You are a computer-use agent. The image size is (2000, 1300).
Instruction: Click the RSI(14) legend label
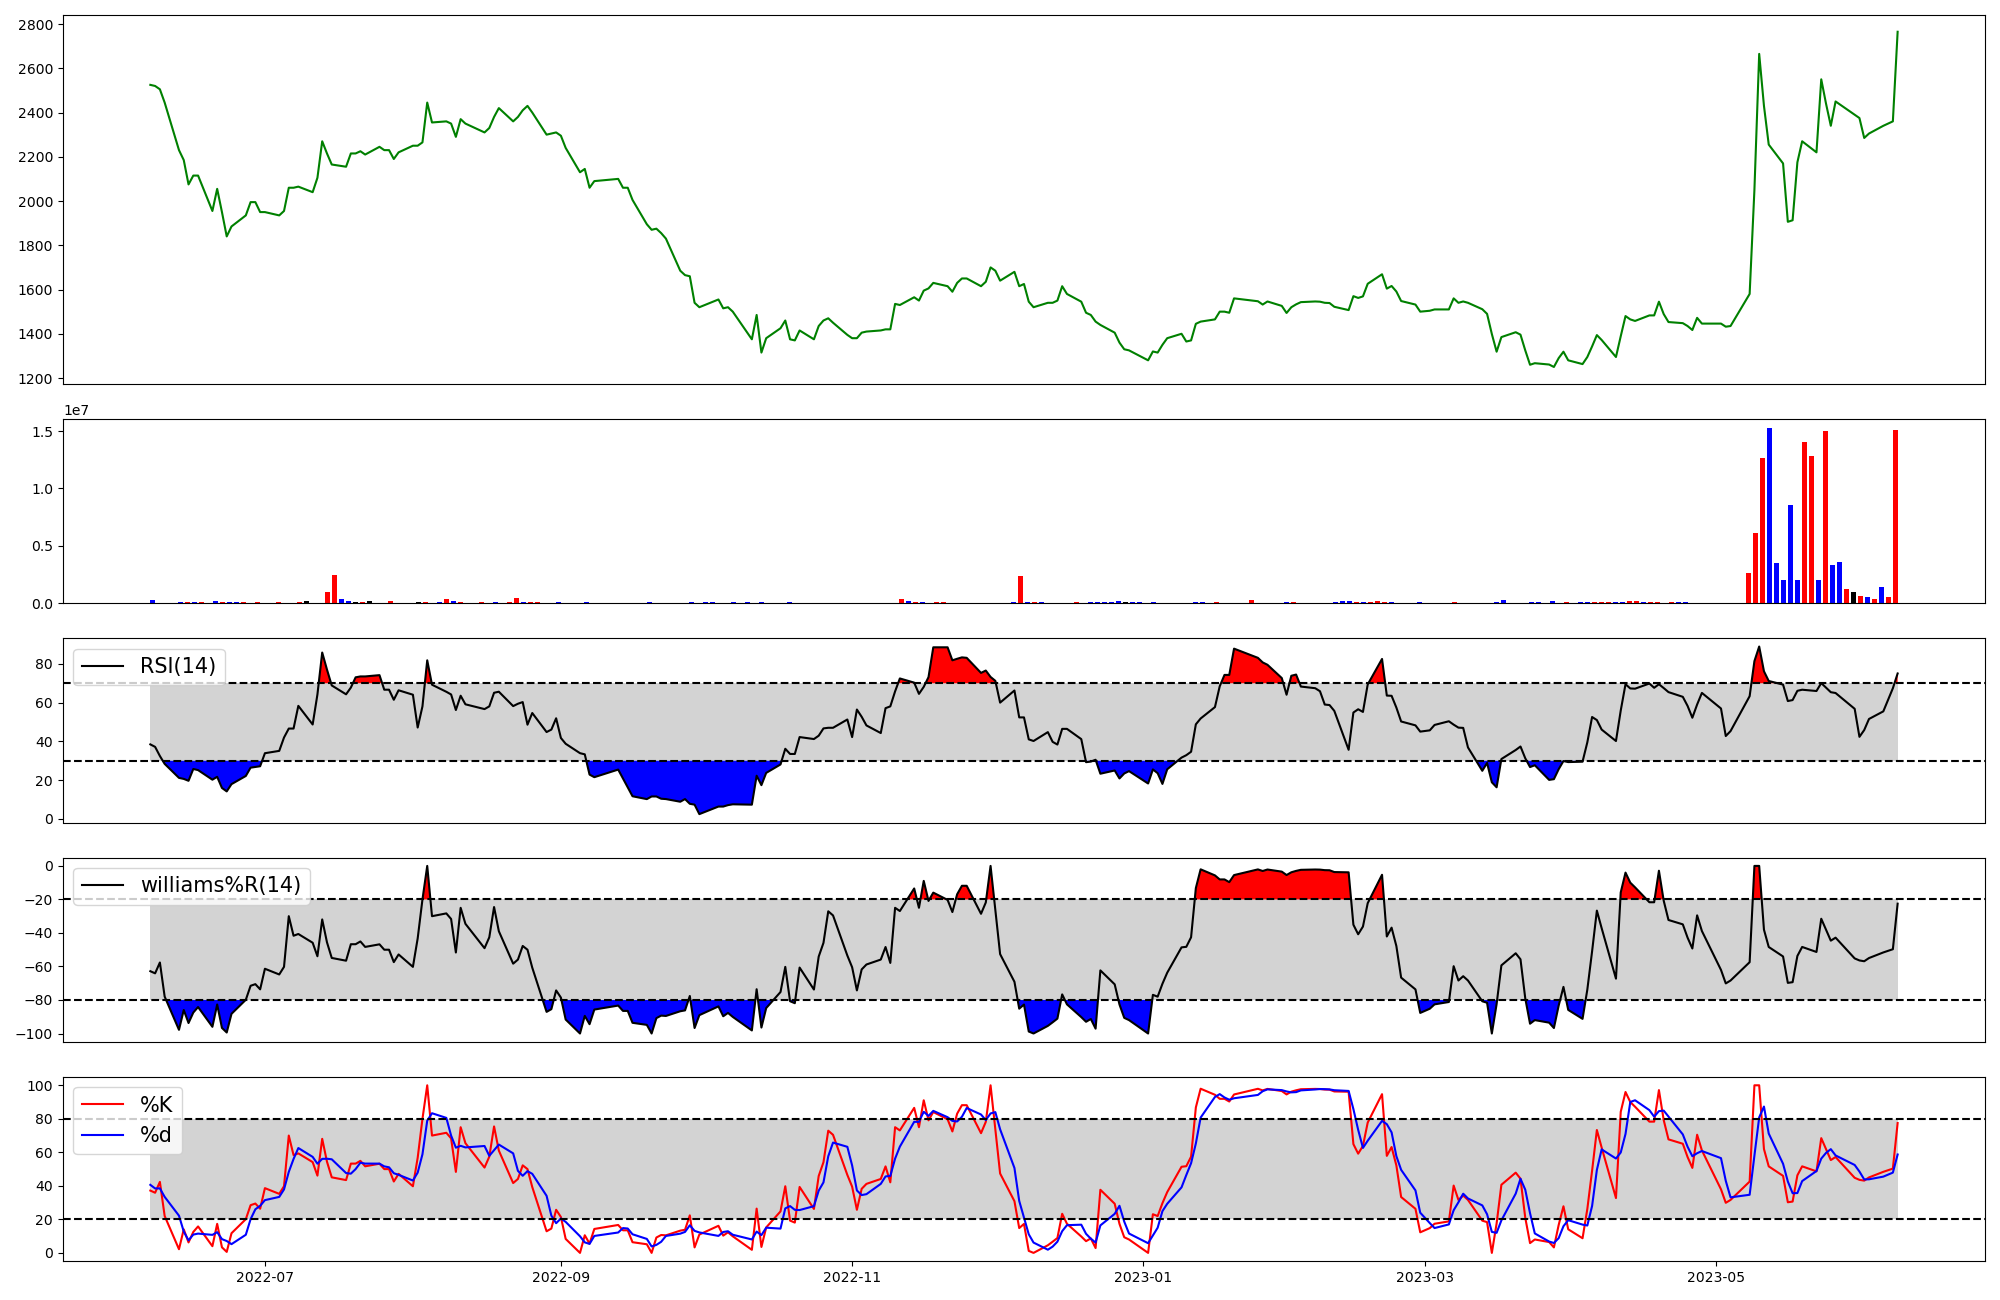point(177,666)
